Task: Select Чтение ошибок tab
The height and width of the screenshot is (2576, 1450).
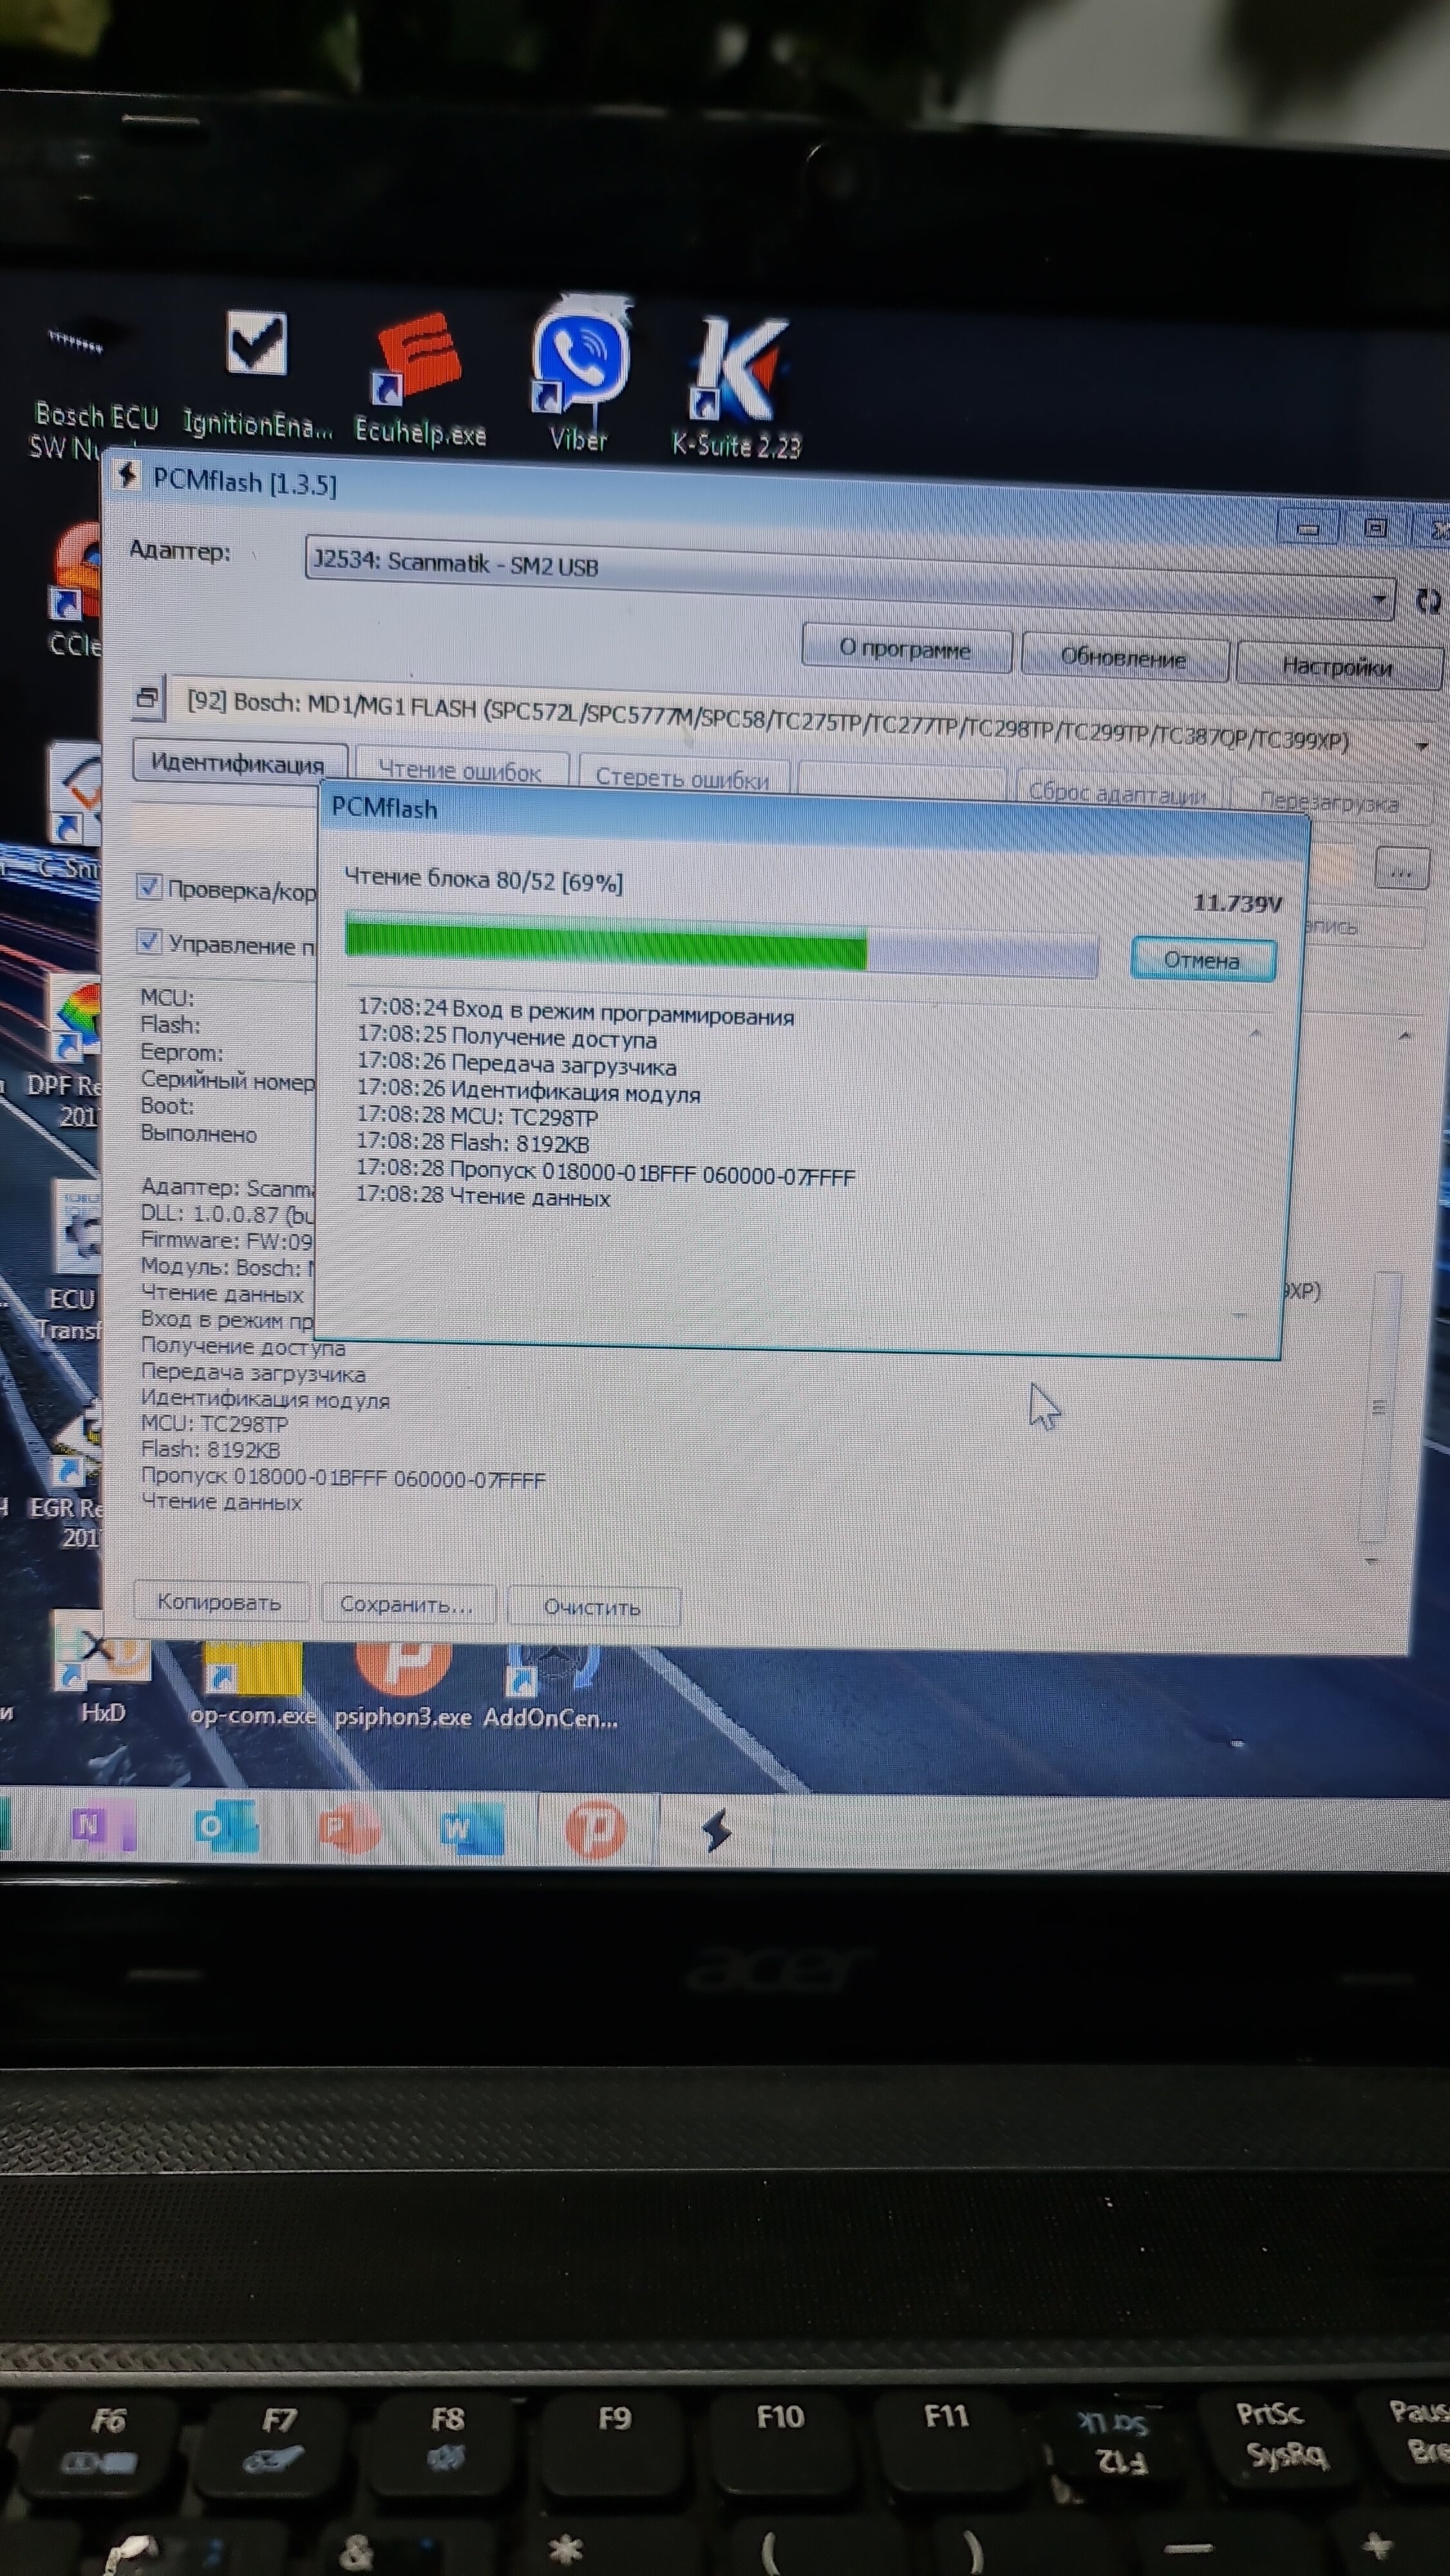Action: pos(460,771)
